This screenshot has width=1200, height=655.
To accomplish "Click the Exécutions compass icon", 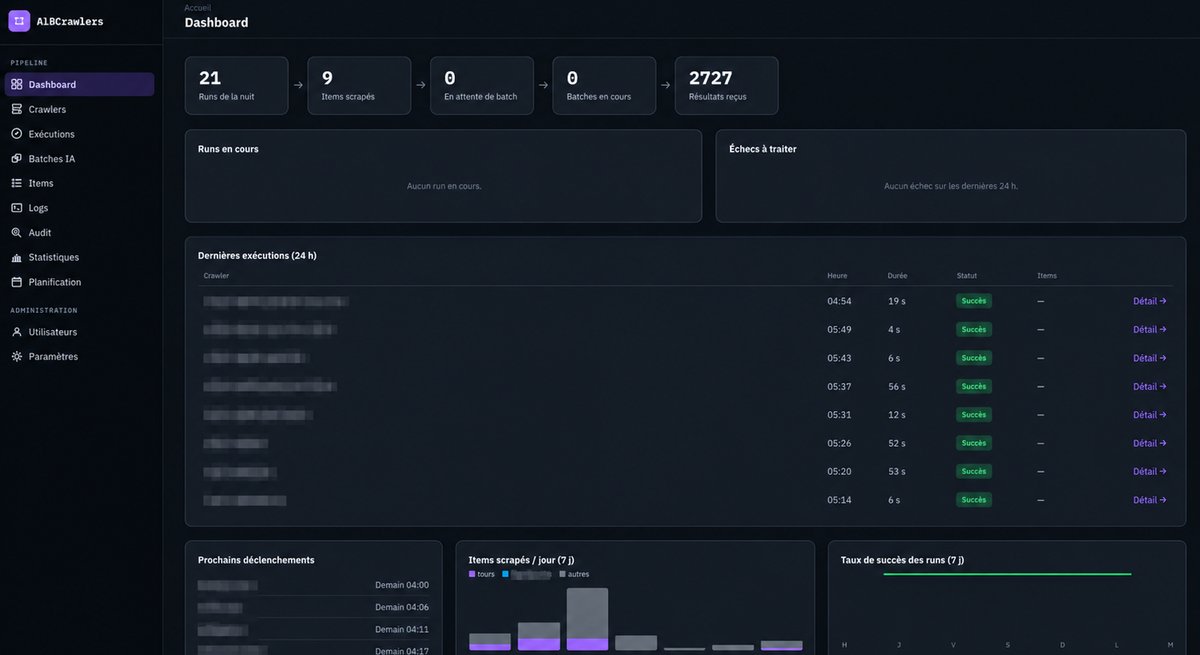I will [17, 134].
